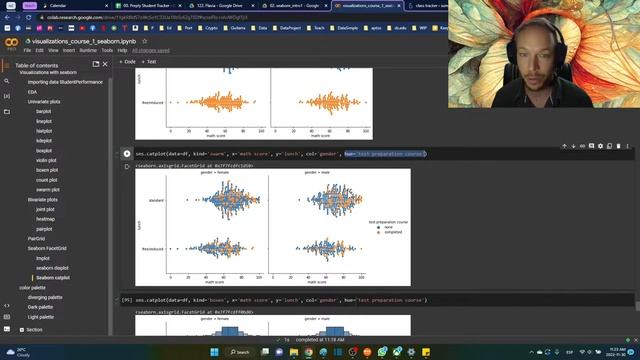Open Sticky Notes from taskbar
Viewport: 640px width, 360px height.
426,352
